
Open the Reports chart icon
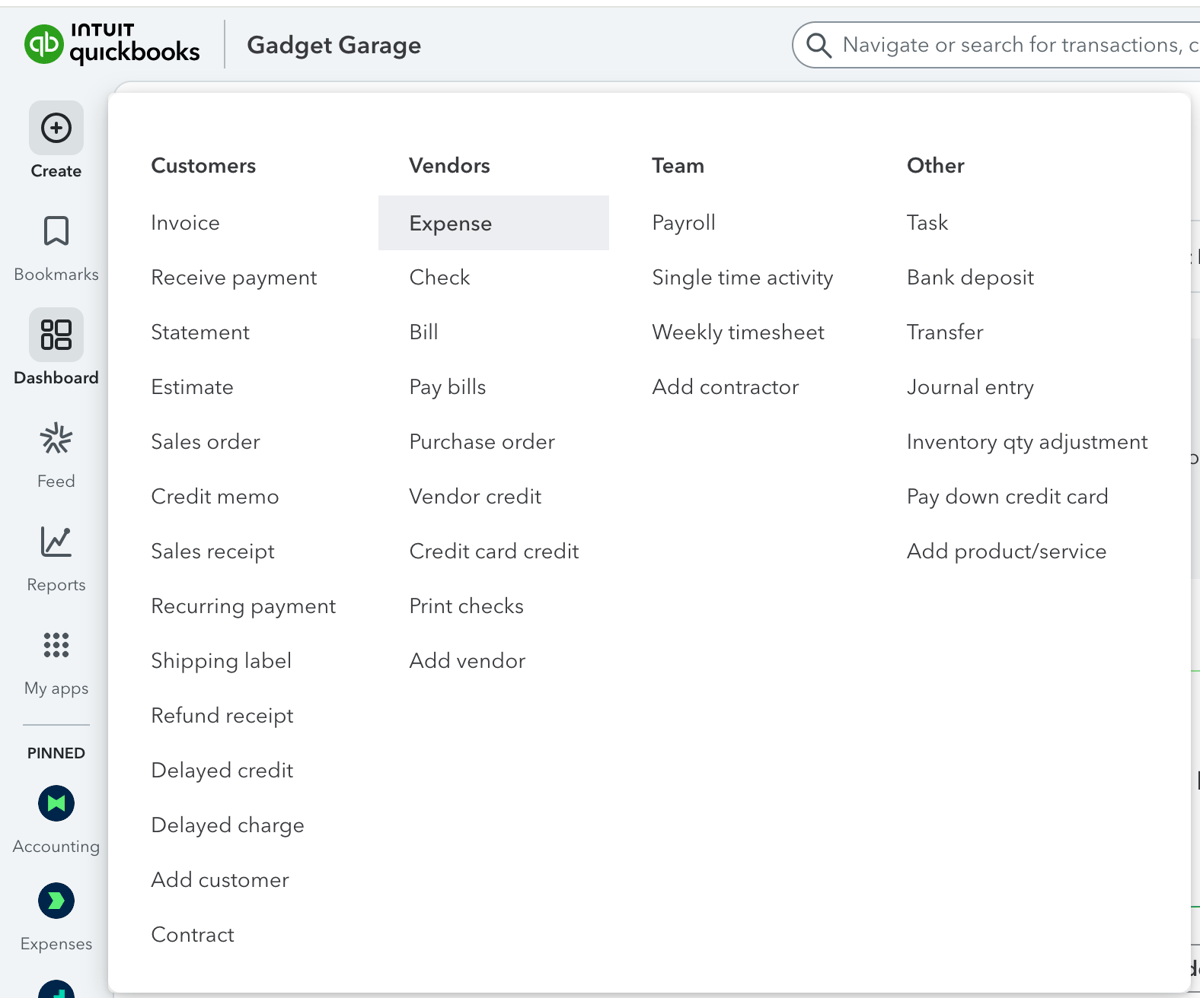pyautogui.click(x=56, y=542)
